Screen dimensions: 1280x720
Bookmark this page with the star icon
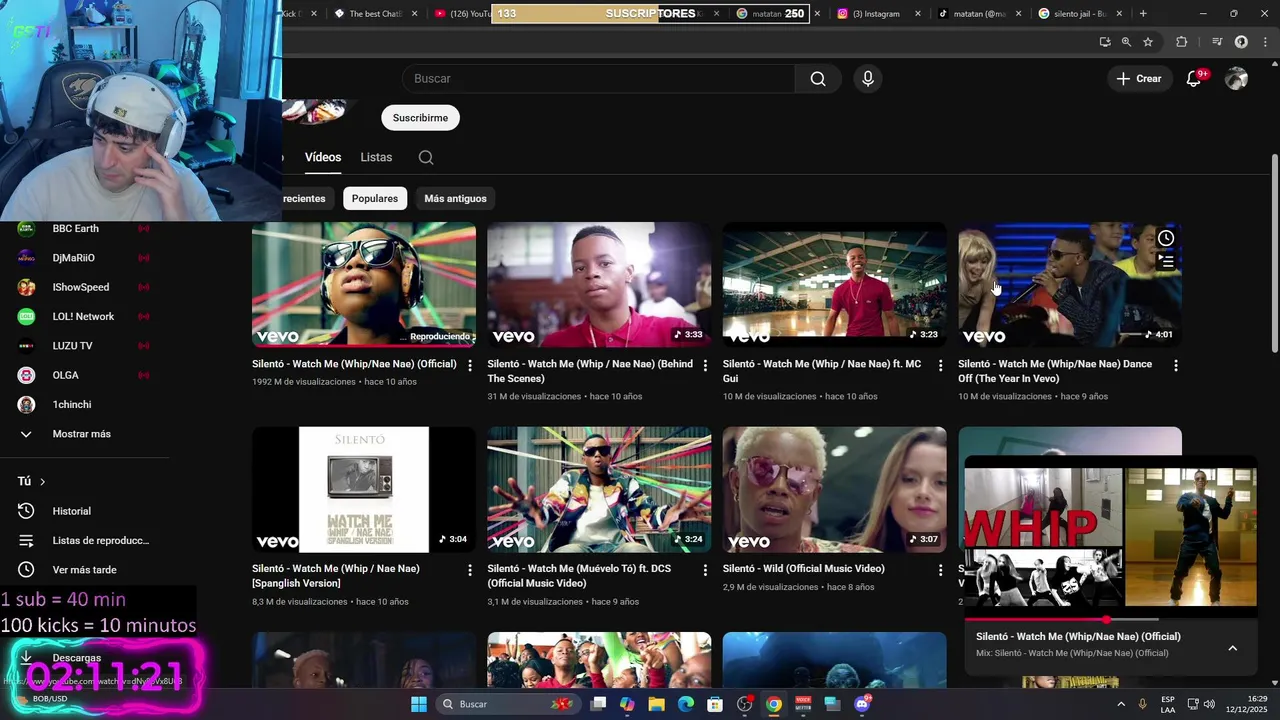click(1148, 42)
